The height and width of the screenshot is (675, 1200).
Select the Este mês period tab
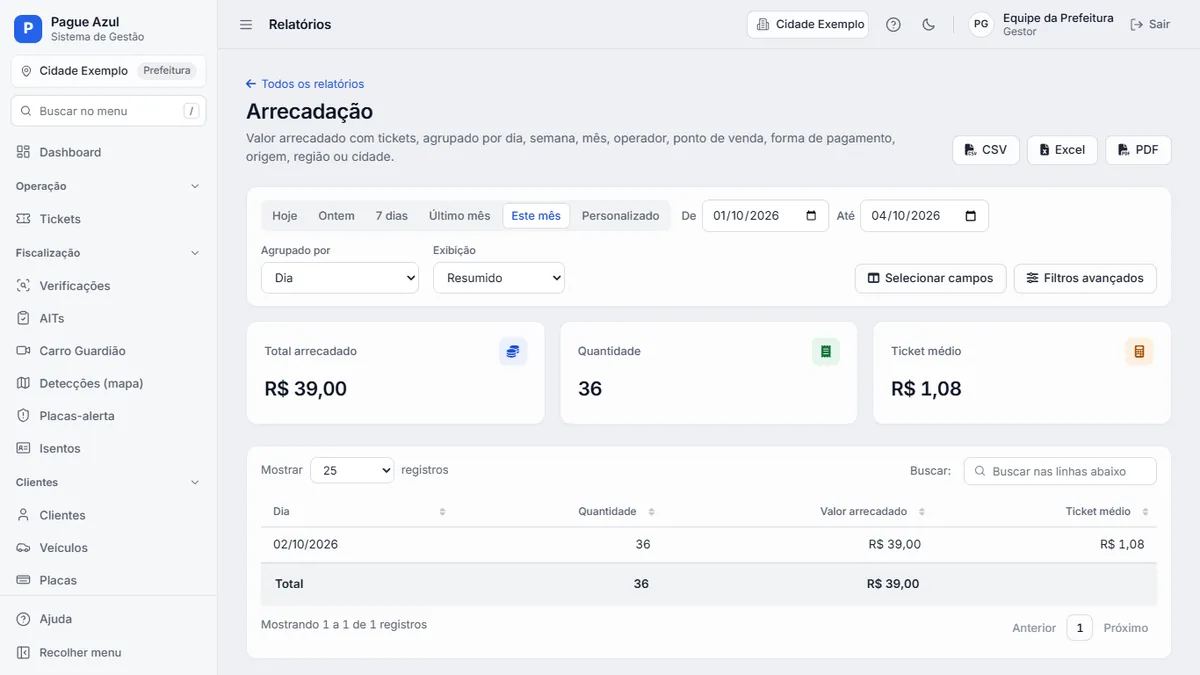point(536,216)
